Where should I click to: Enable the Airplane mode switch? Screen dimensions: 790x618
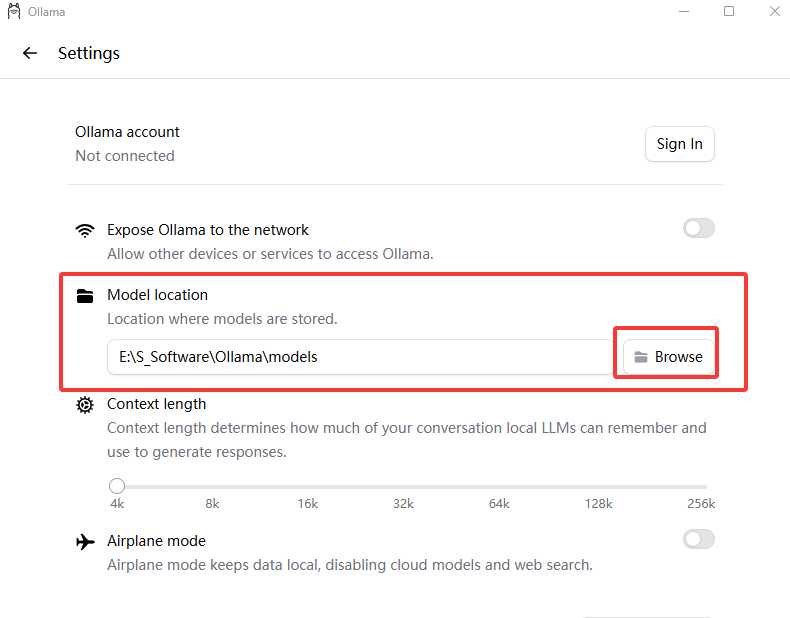point(699,539)
